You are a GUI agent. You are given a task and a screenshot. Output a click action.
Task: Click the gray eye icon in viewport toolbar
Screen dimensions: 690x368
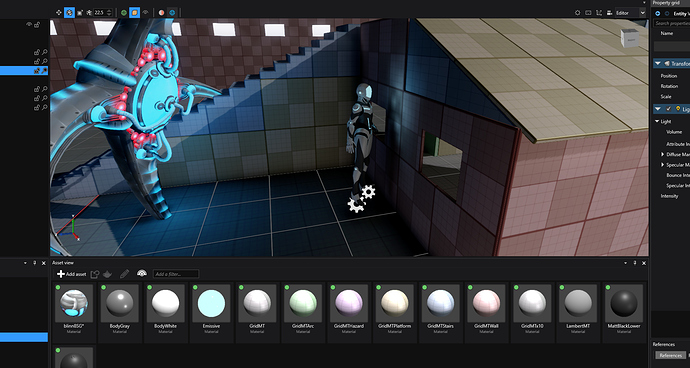pos(146,13)
